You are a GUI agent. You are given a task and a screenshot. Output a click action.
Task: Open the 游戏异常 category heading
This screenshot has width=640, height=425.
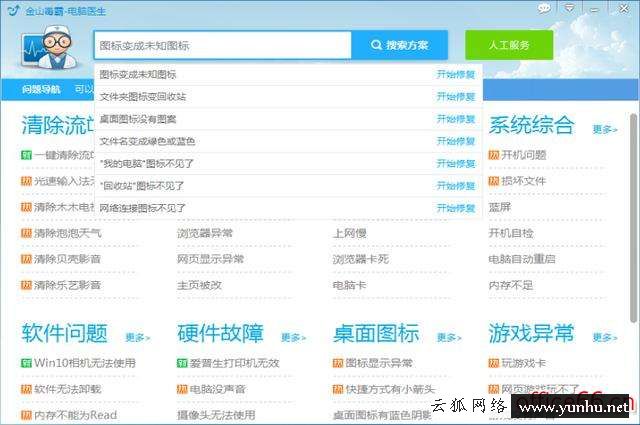point(531,333)
